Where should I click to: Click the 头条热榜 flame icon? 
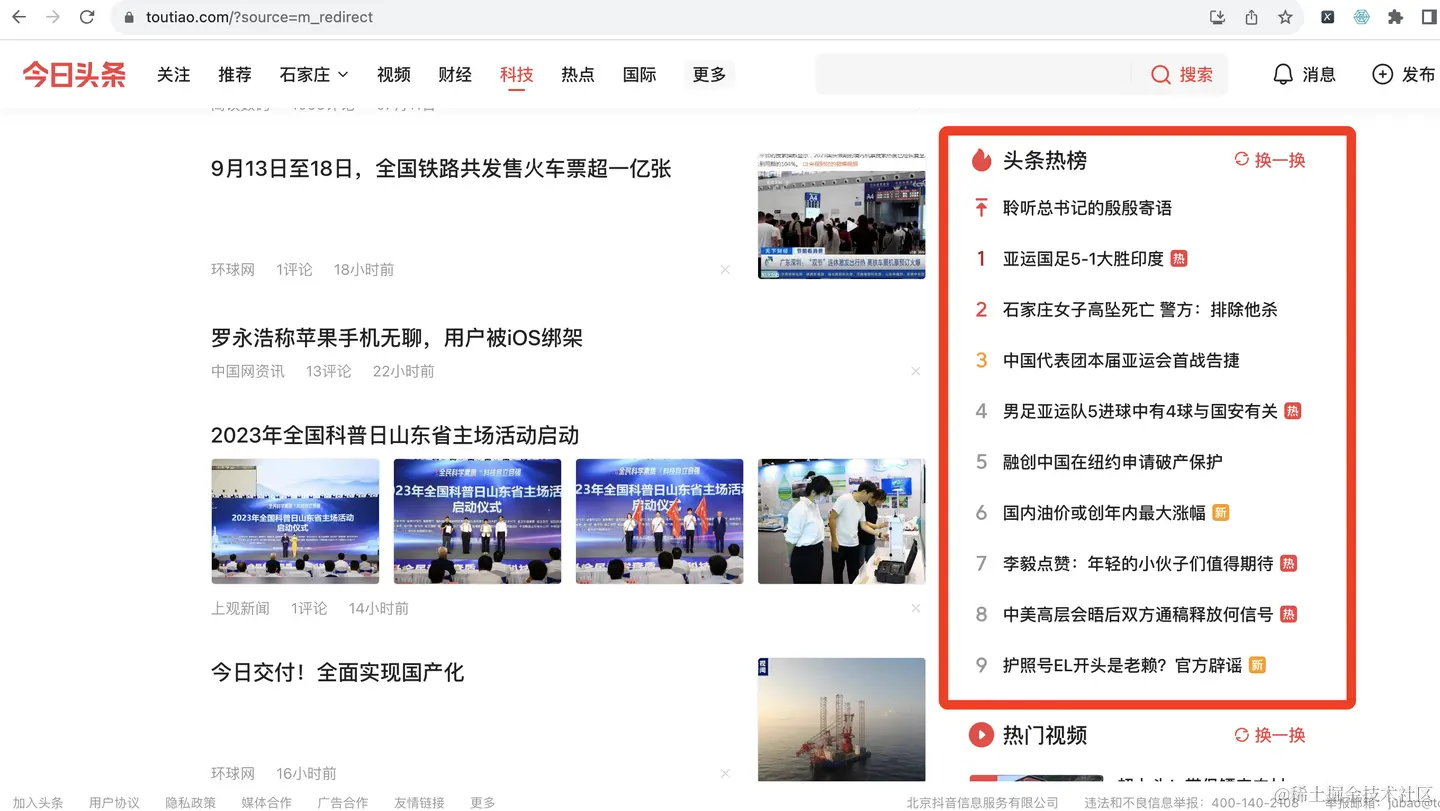pos(981,160)
